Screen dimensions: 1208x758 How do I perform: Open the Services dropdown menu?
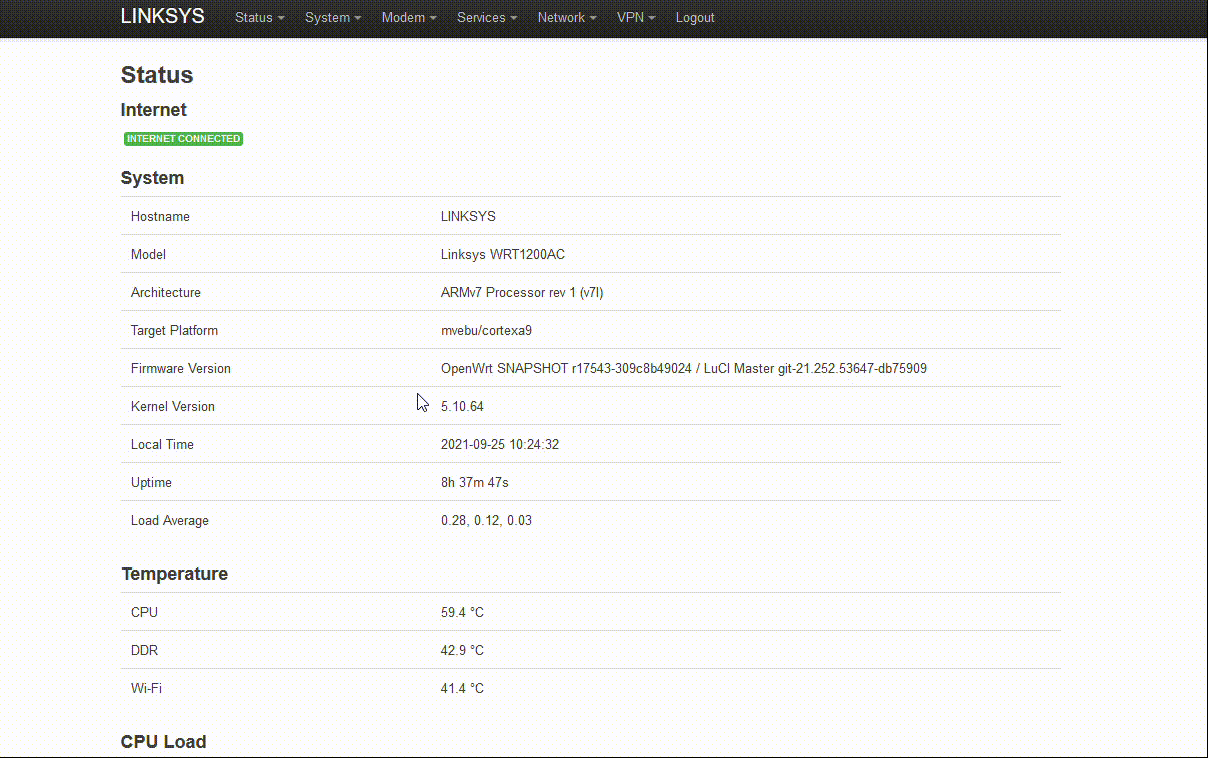coord(487,17)
